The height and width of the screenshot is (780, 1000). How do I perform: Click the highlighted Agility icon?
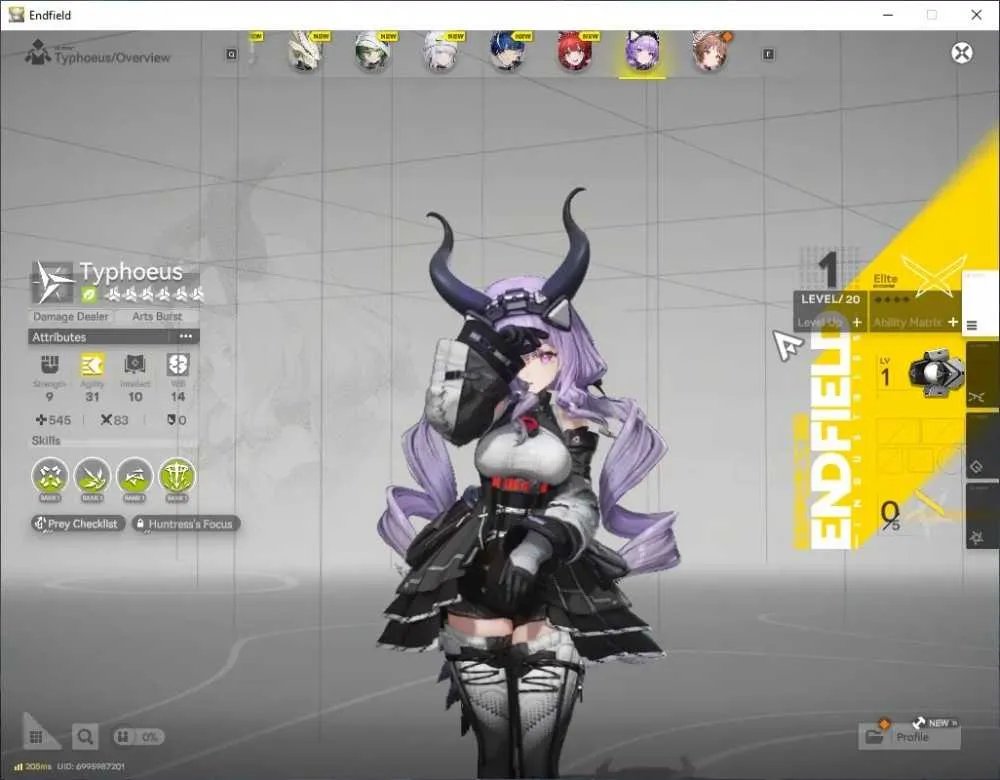92,365
